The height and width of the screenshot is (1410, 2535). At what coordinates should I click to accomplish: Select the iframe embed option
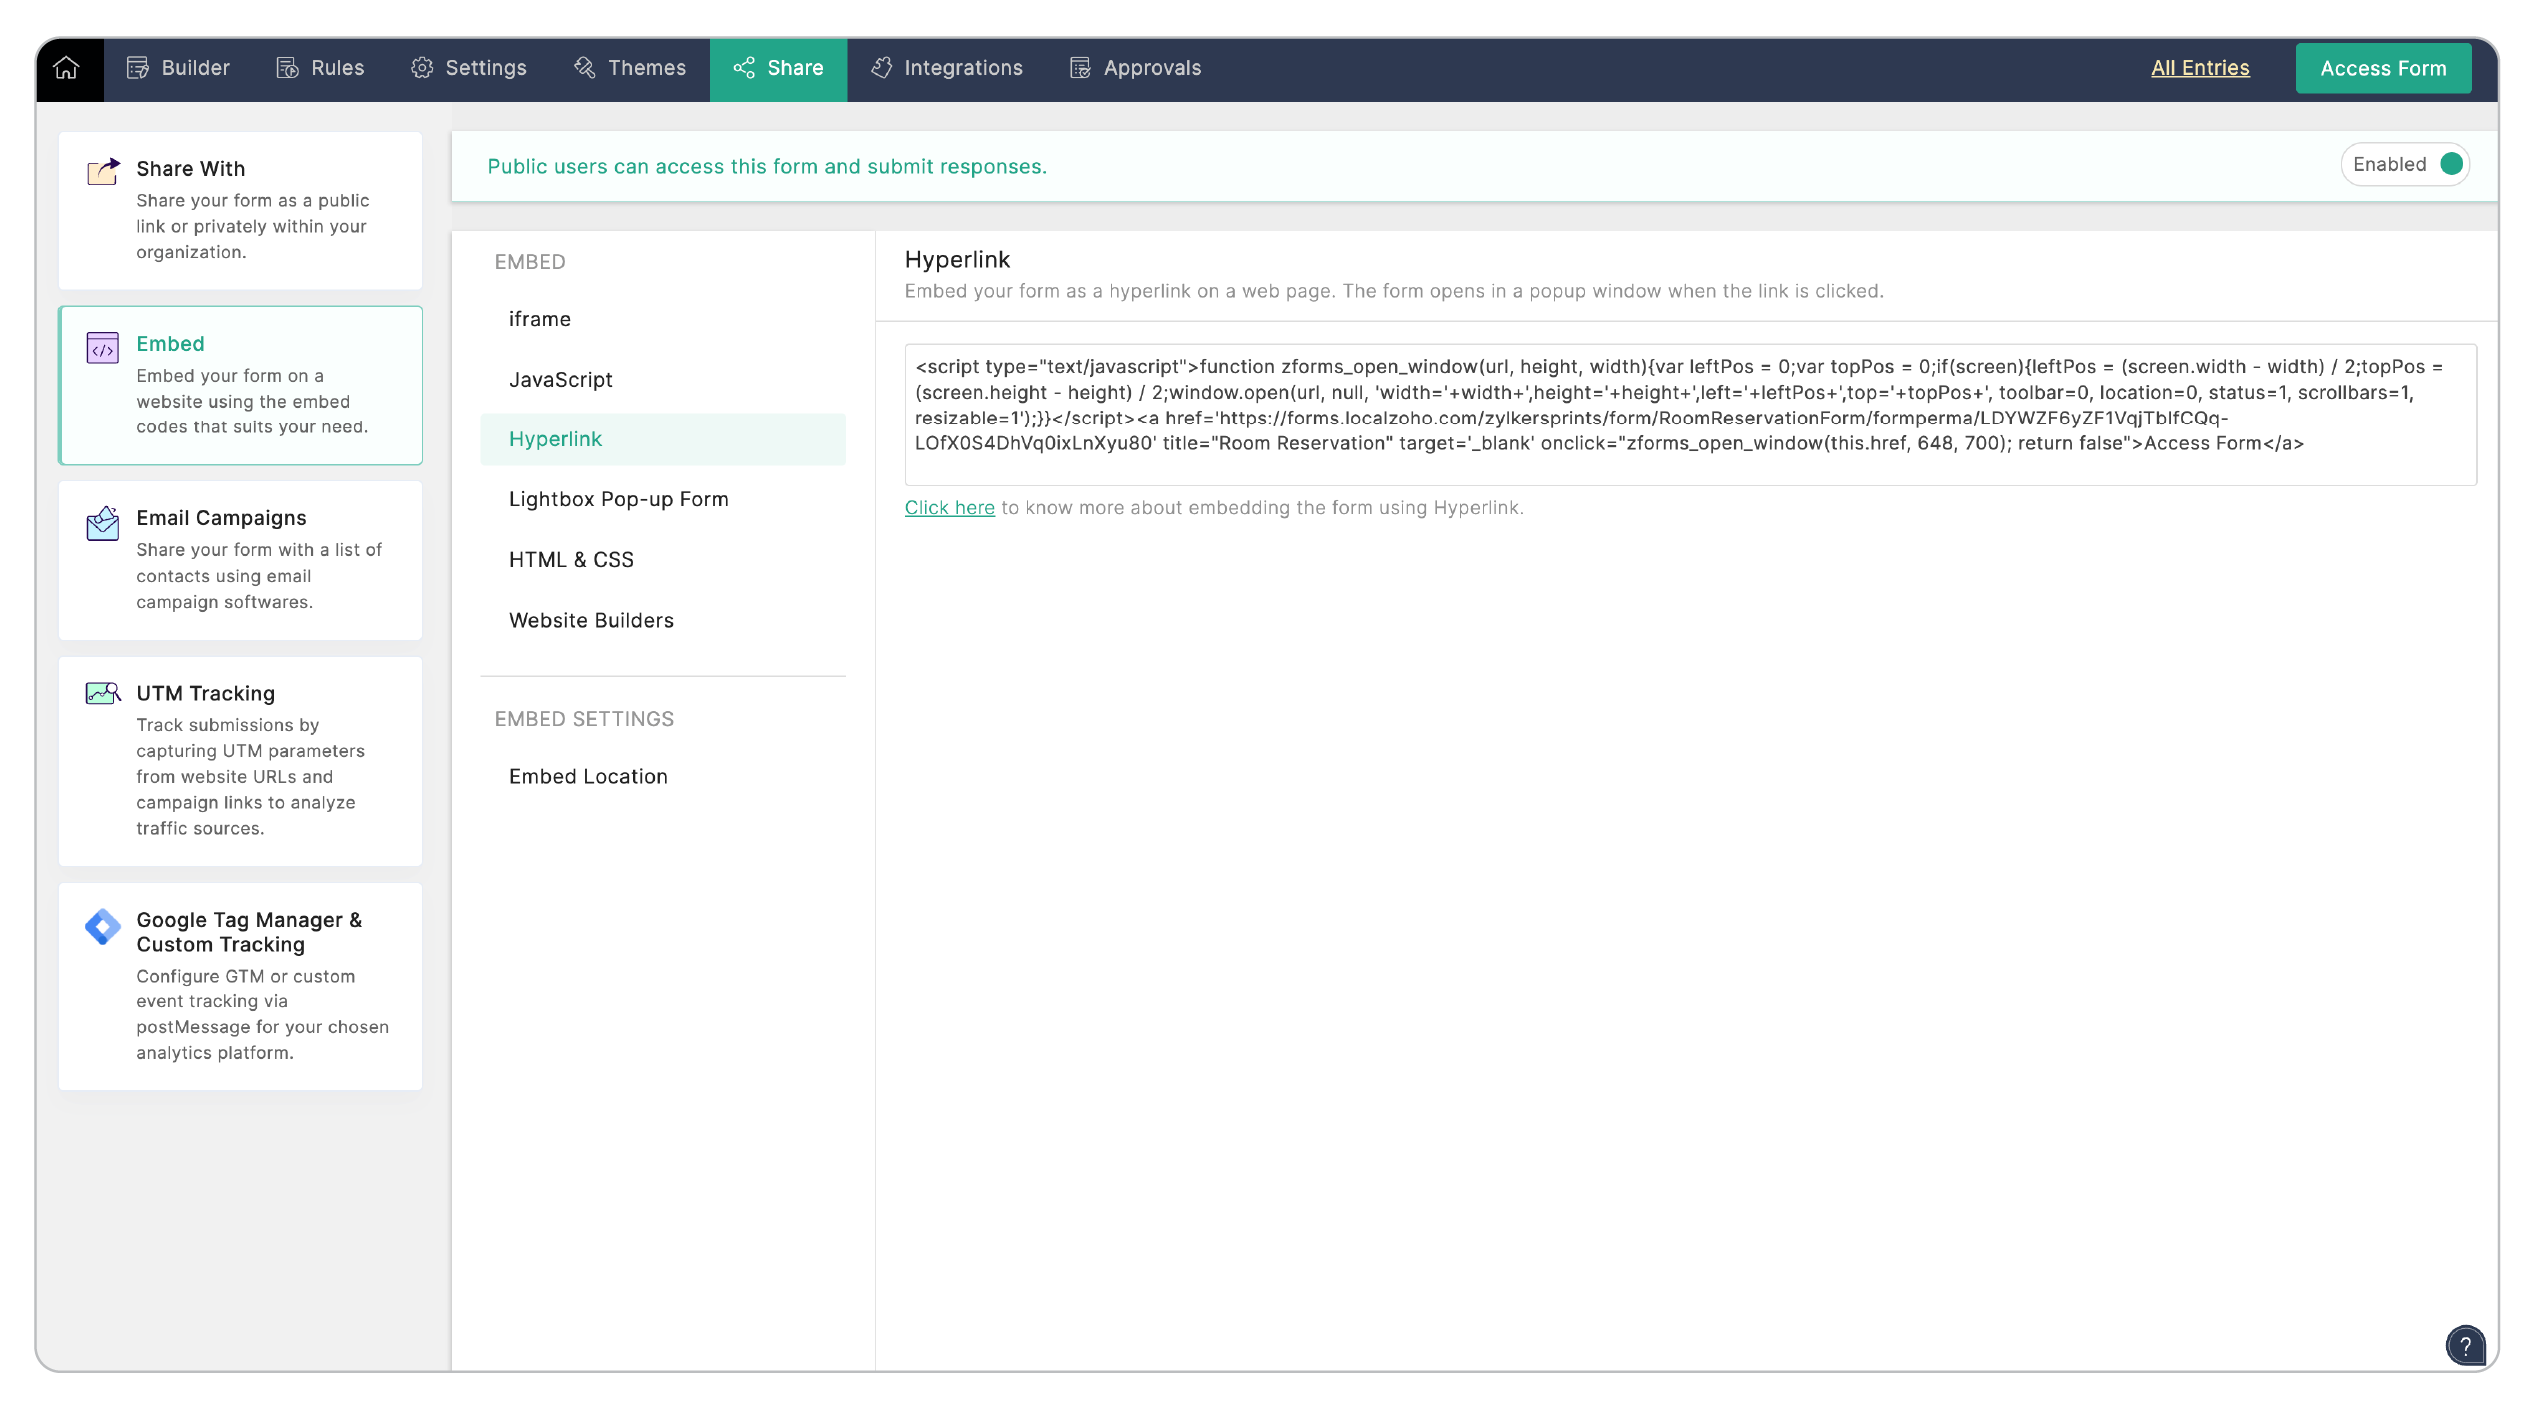coord(540,319)
